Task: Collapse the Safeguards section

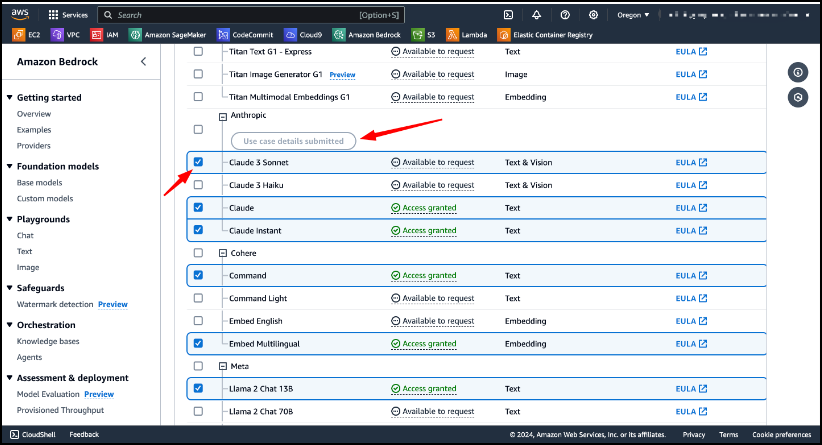Action: click(9, 288)
